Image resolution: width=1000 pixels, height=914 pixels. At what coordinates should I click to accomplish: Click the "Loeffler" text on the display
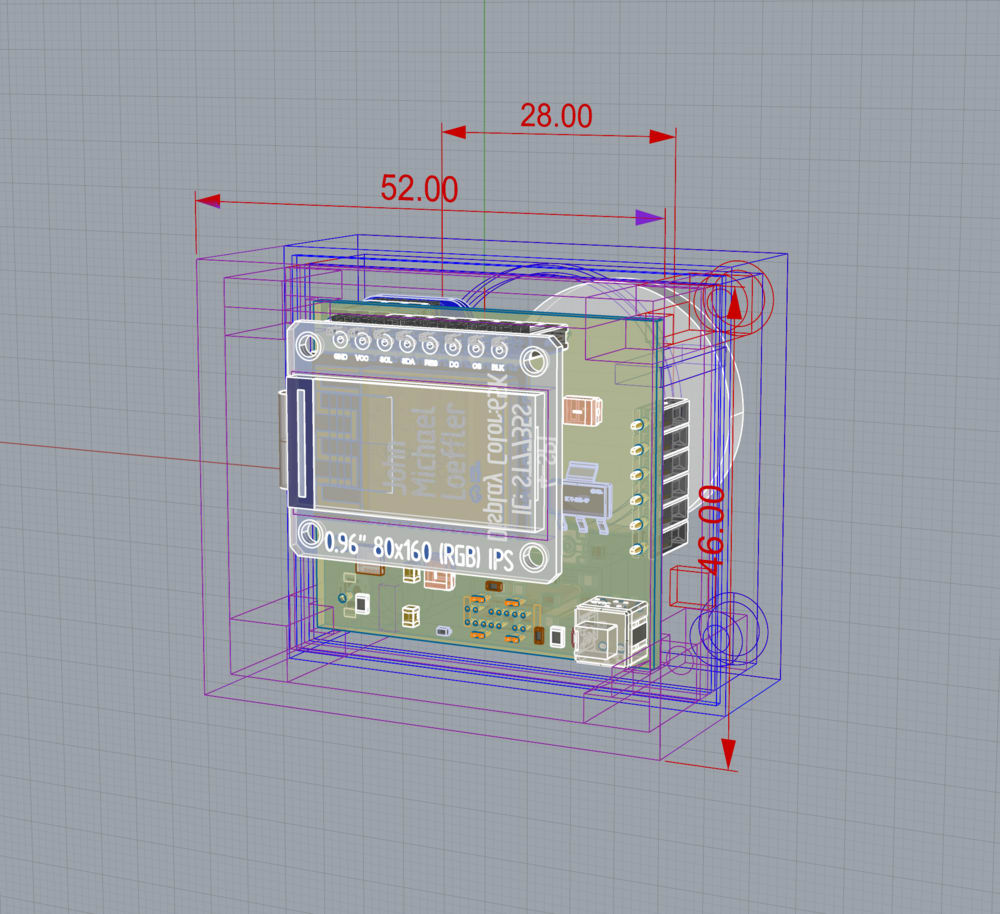454,450
